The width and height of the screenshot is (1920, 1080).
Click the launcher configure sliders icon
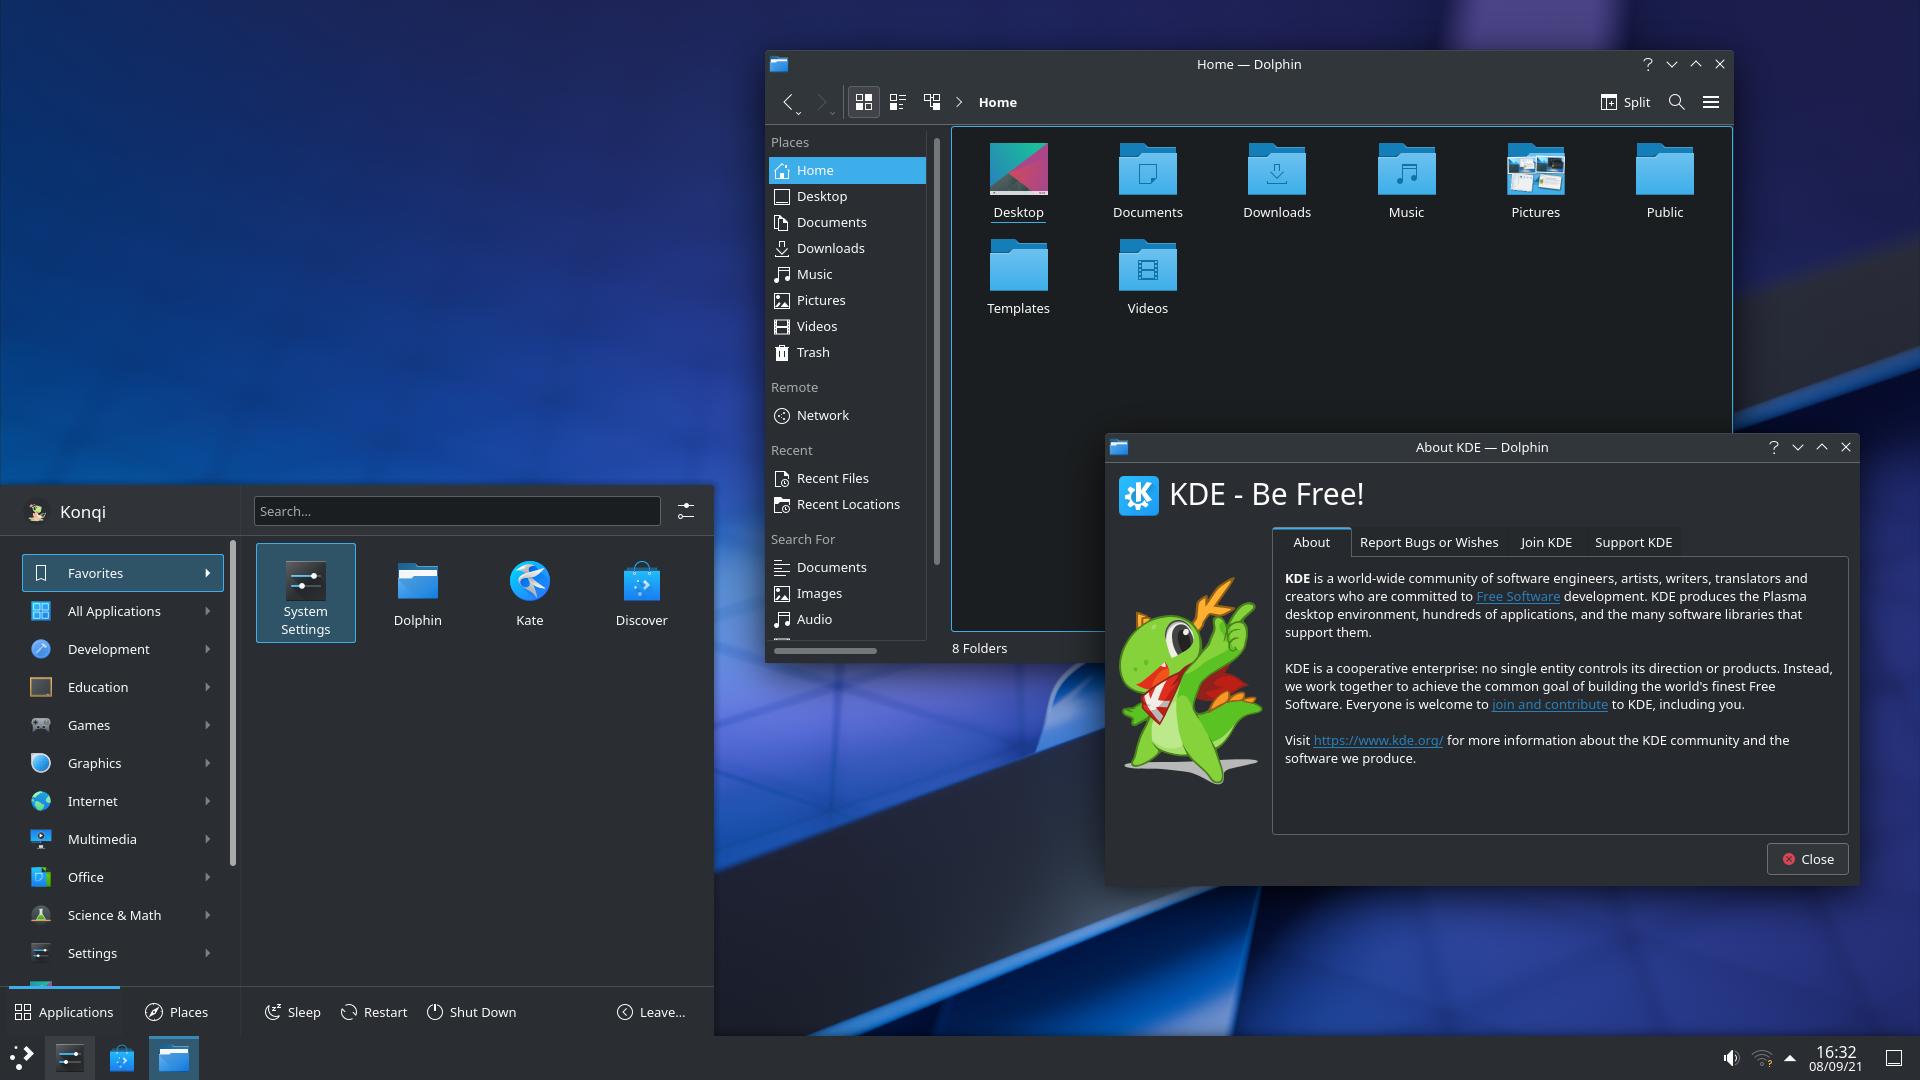[686, 511]
